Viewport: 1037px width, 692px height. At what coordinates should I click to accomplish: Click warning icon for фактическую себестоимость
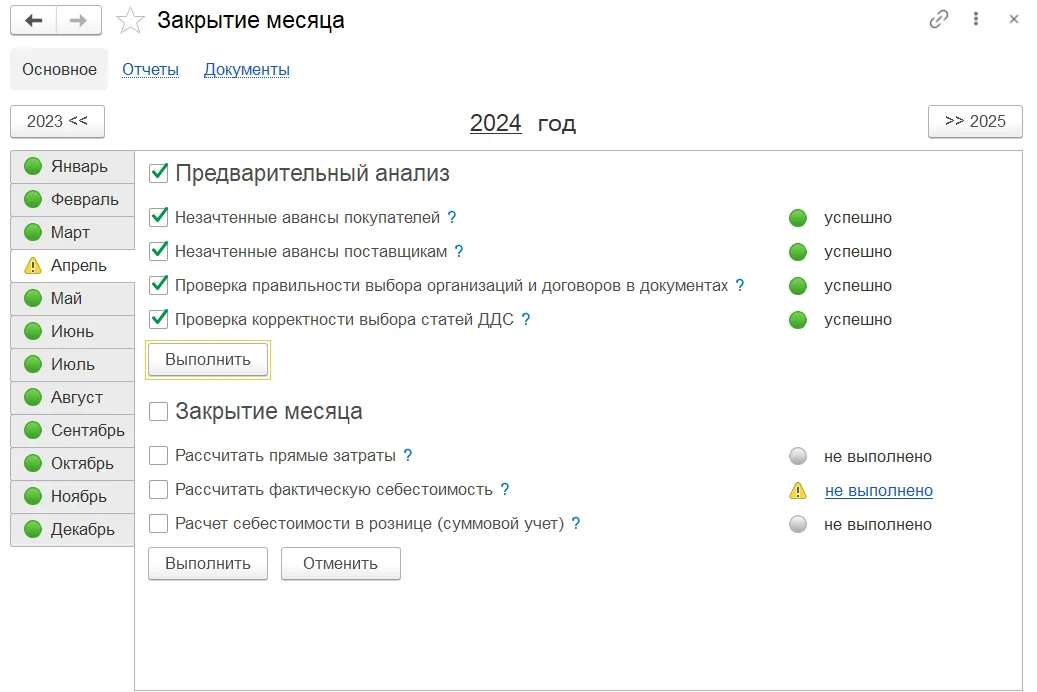pos(798,491)
